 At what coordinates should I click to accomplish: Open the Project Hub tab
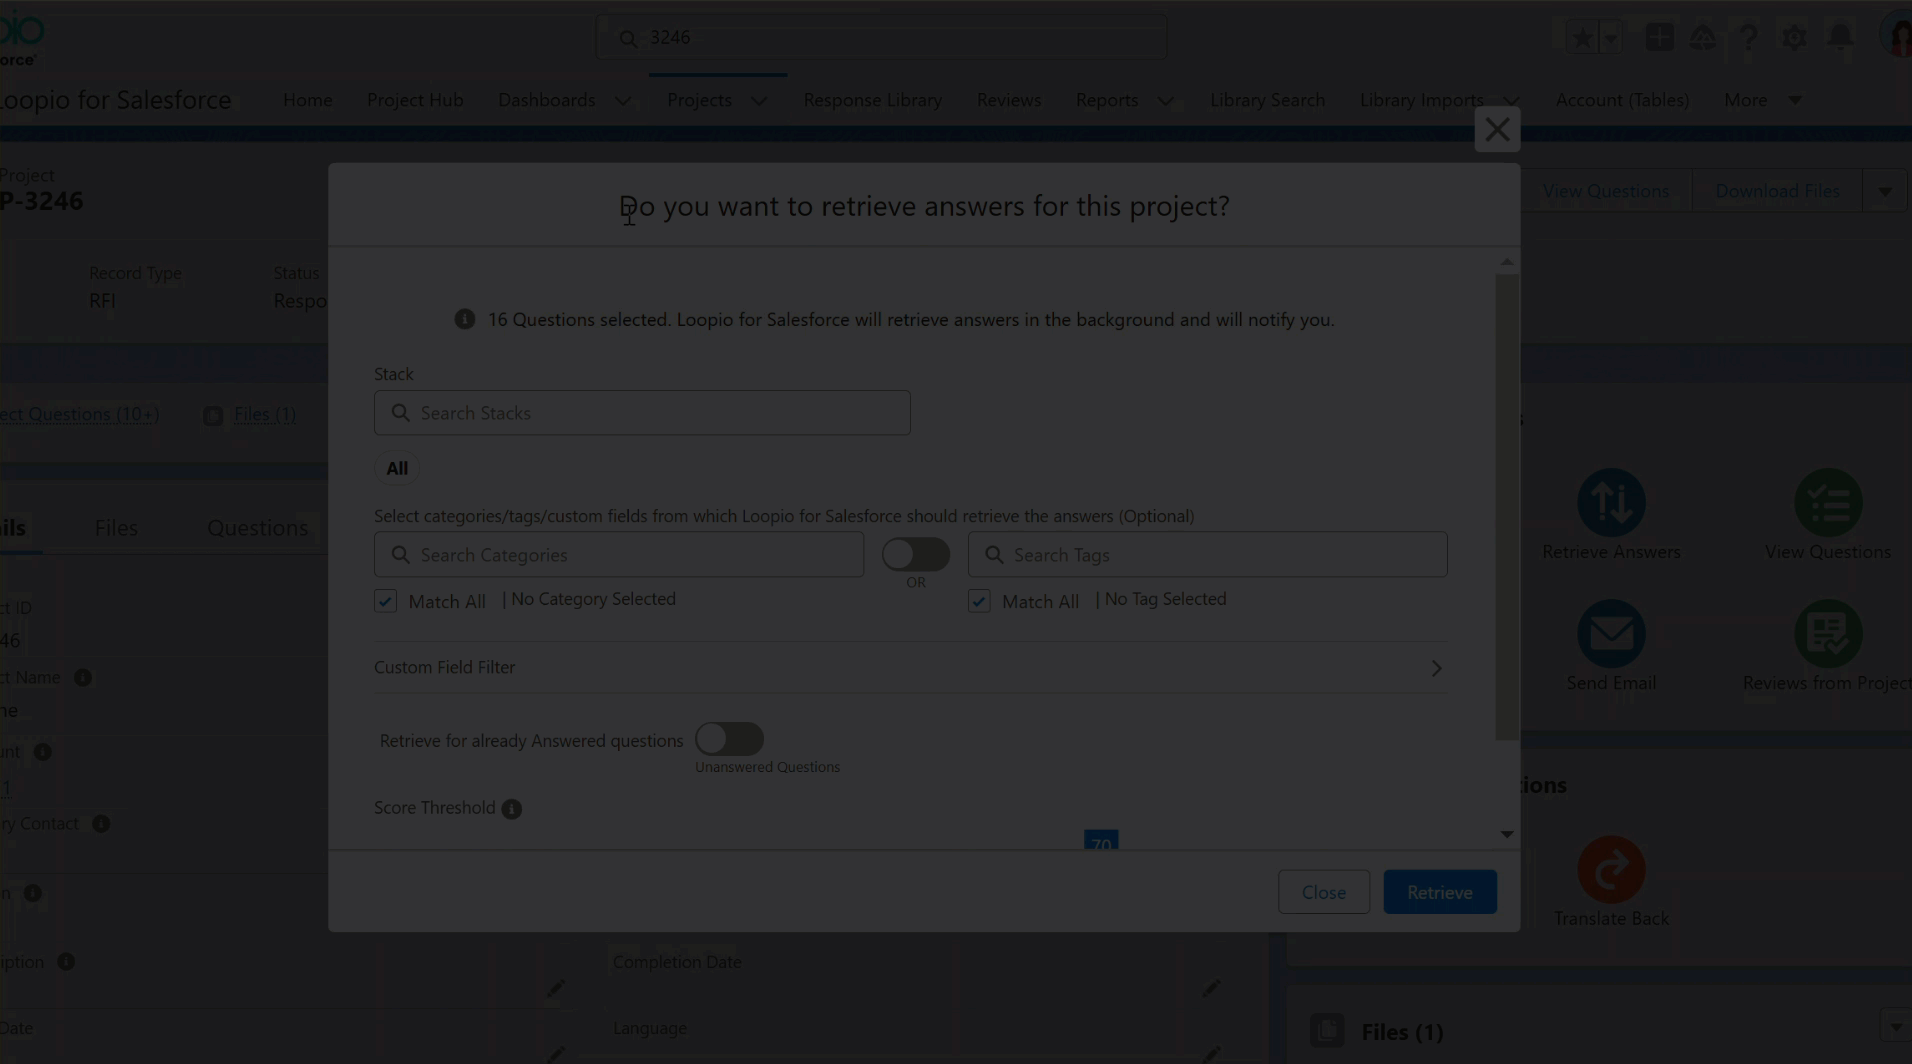pyautogui.click(x=415, y=100)
